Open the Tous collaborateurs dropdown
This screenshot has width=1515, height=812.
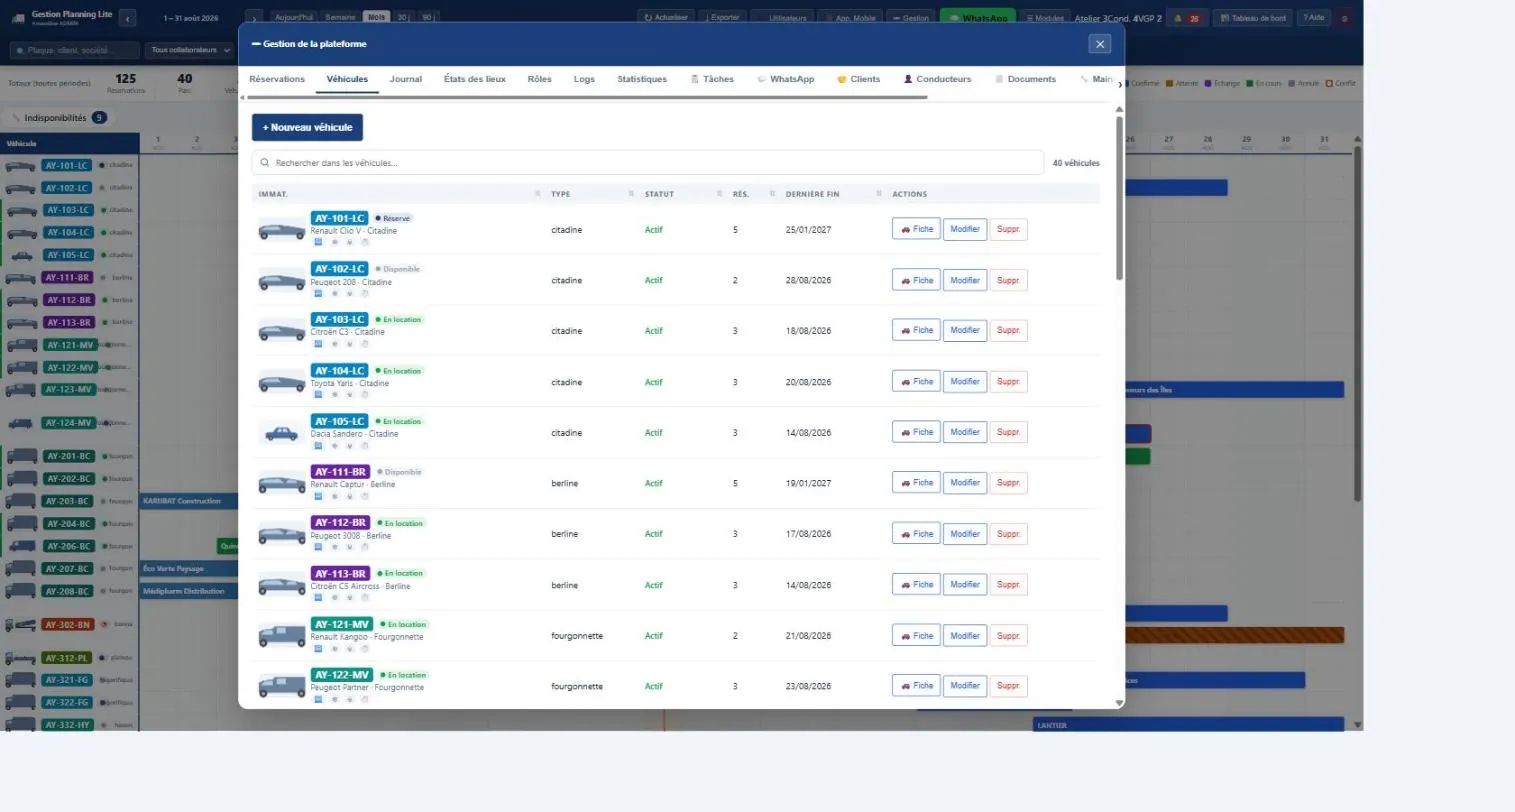[x=190, y=50]
